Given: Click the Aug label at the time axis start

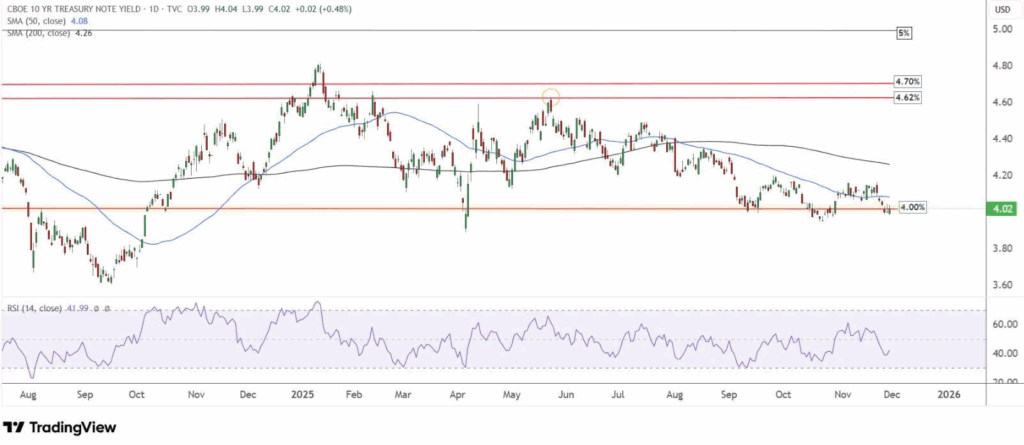Looking at the screenshot, I should click(x=29, y=395).
